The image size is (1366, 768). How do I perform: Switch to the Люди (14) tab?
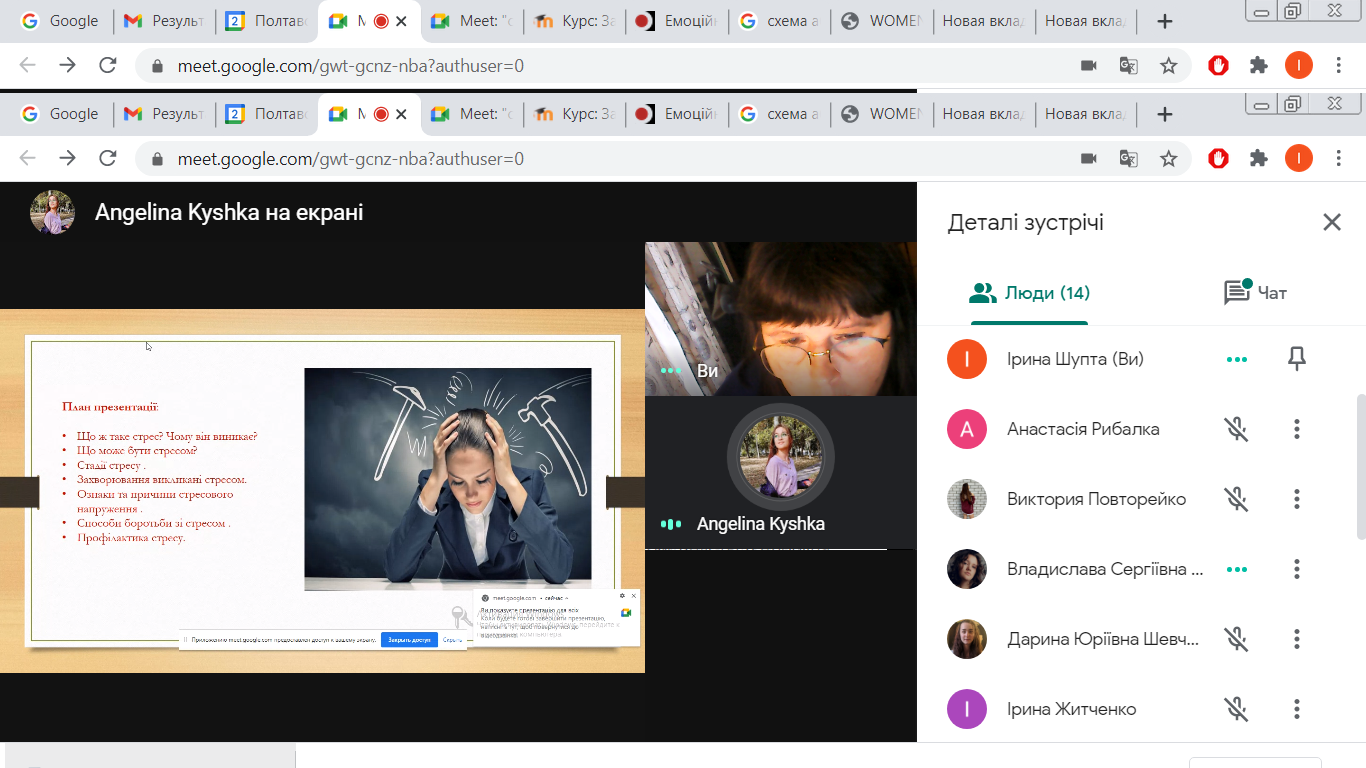pos(1029,293)
